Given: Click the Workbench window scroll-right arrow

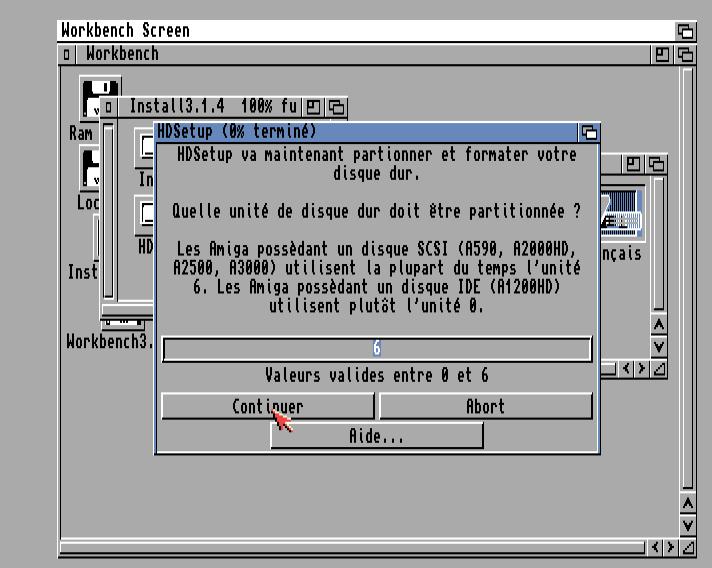Looking at the screenshot, I should click(x=671, y=547).
